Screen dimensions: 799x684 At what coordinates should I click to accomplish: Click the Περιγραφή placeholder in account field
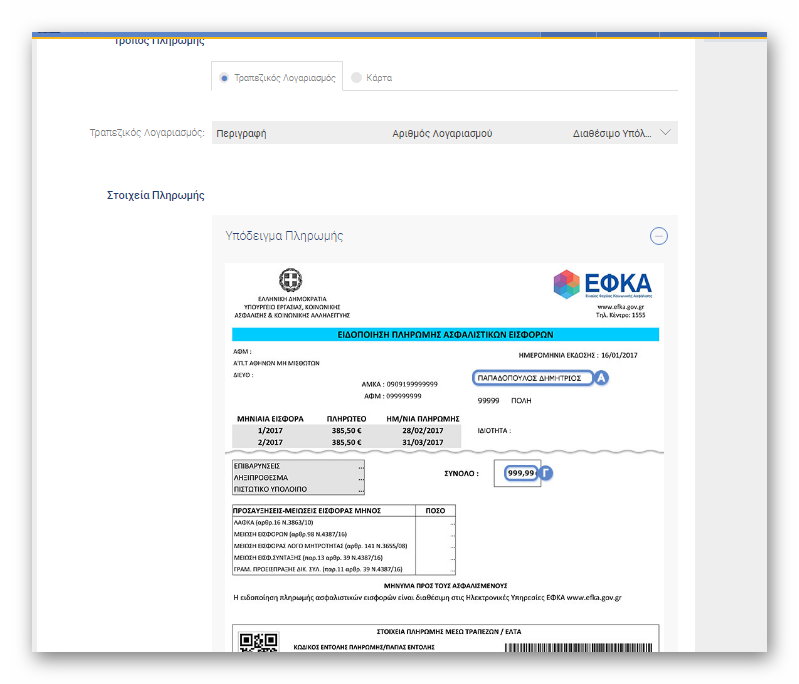[x=241, y=133]
